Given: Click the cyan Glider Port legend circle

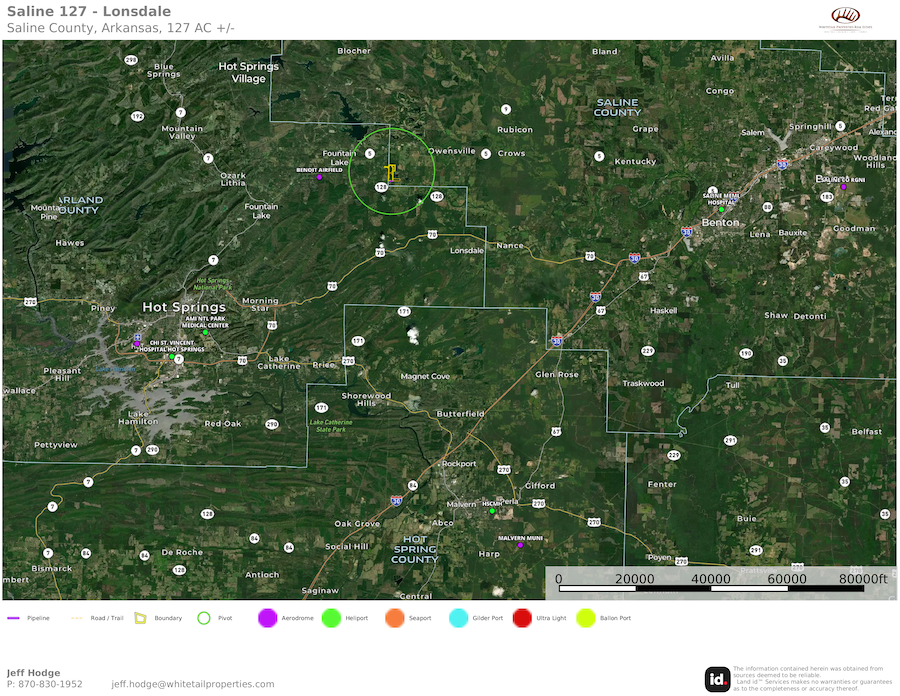Looking at the screenshot, I should (x=458, y=618).
